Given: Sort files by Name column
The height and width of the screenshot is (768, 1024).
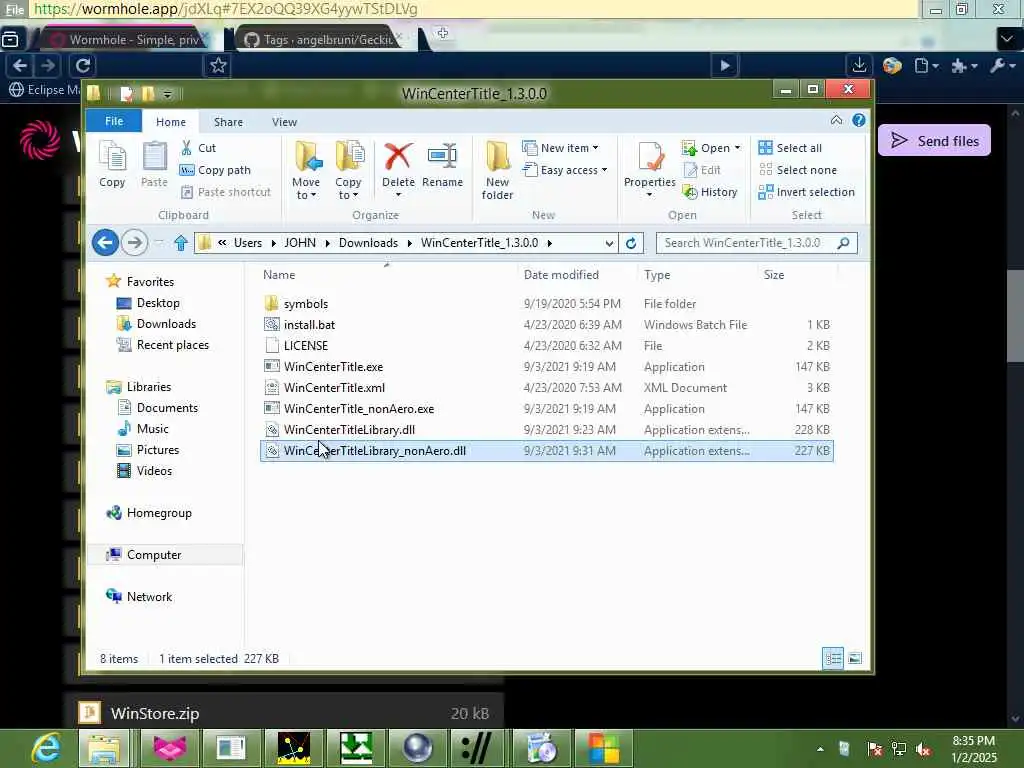Looking at the screenshot, I should click(x=279, y=275).
